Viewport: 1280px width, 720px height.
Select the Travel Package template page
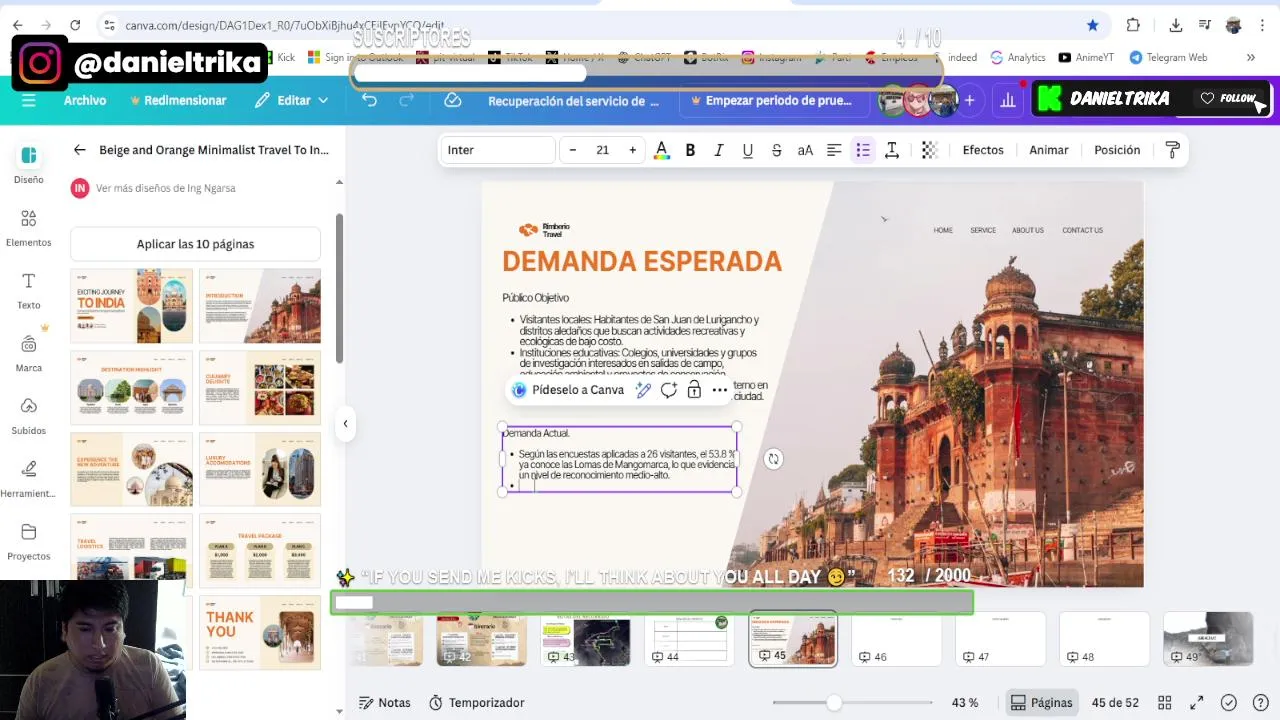(x=260, y=550)
